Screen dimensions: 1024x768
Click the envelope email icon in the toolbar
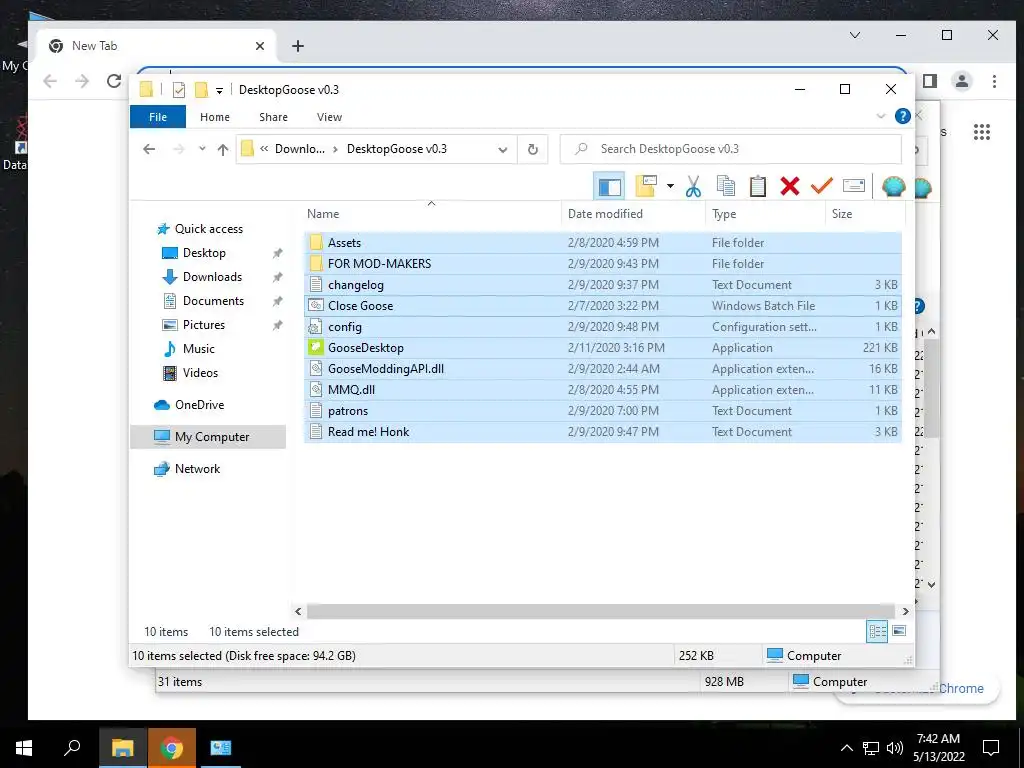click(854, 187)
